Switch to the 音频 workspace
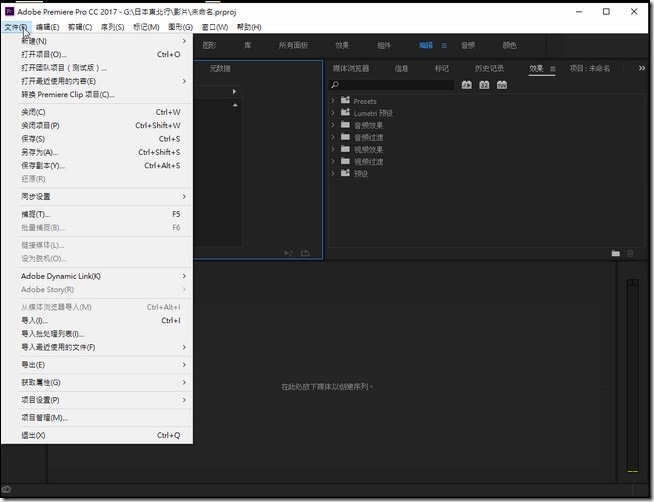The image size is (654, 502). (x=468, y=45)
